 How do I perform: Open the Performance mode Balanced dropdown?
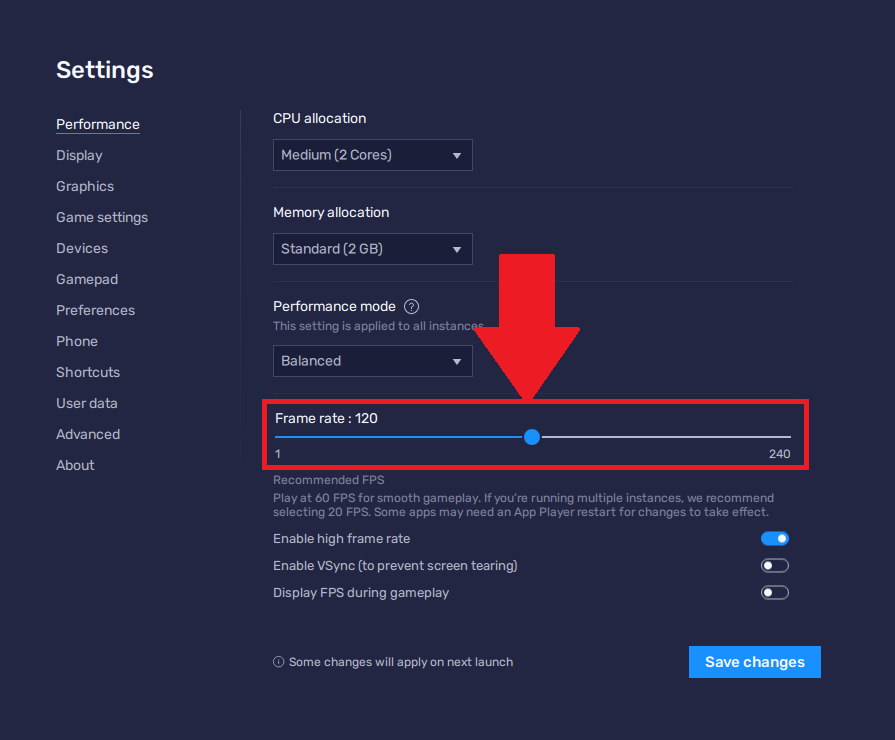pyautogui.click(x=372, y=361)
